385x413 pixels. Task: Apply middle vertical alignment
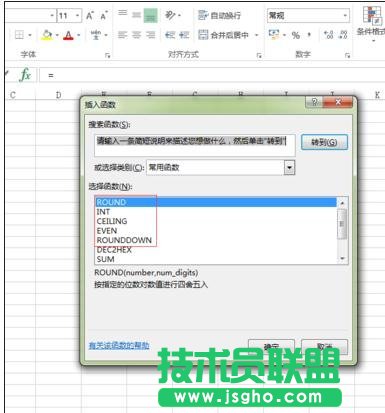[x=136, y=15]
